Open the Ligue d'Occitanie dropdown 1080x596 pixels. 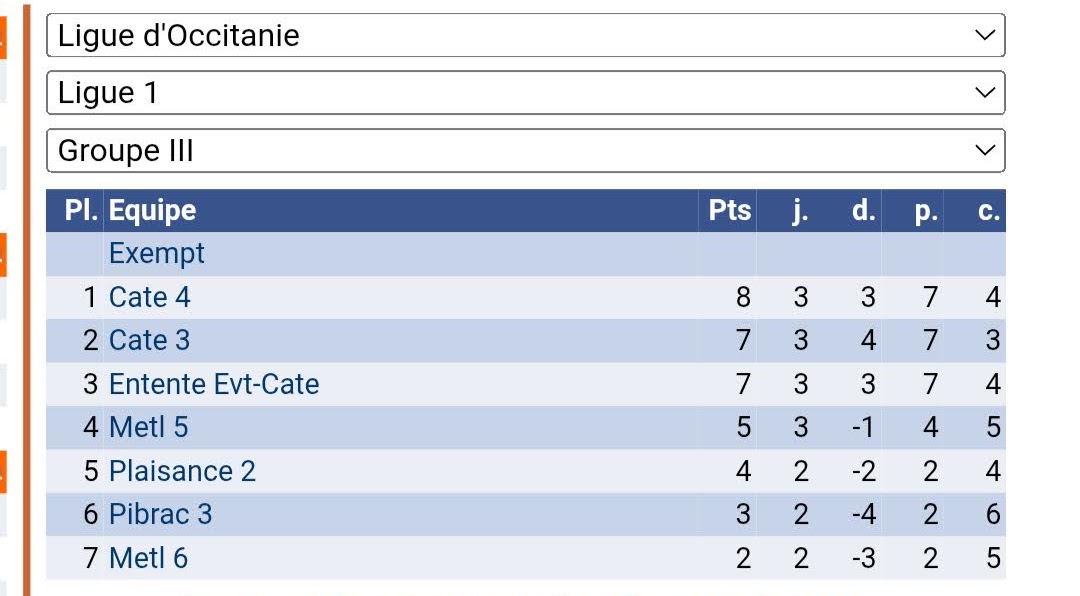click(x=525, y=36)
